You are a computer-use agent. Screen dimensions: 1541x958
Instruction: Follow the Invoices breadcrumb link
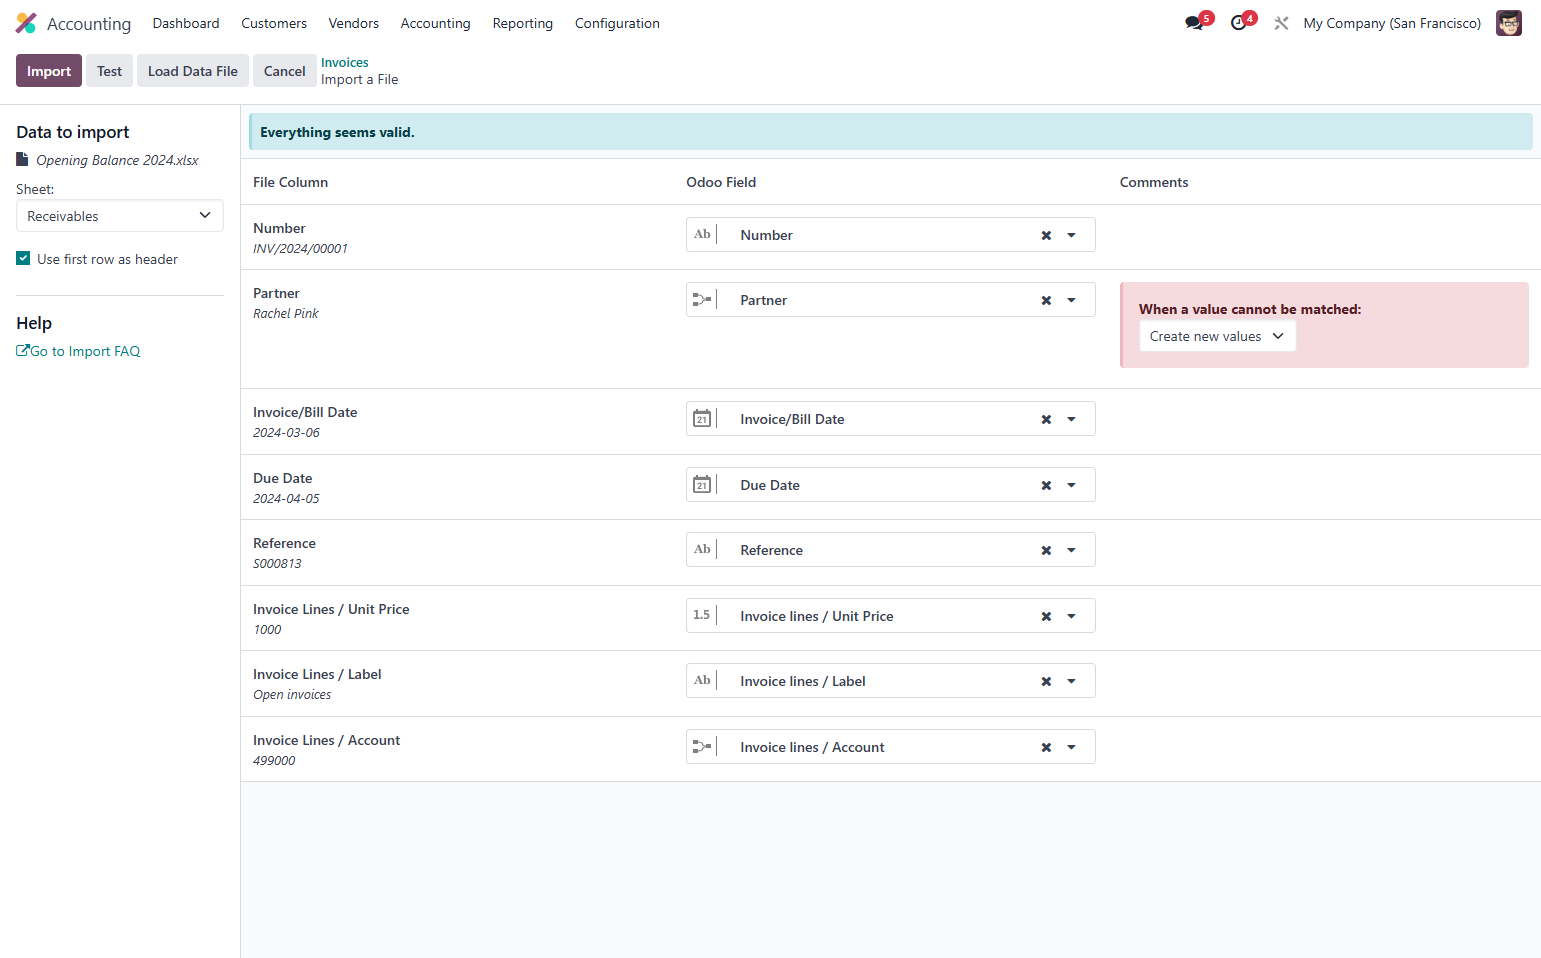tap(345, 62)
